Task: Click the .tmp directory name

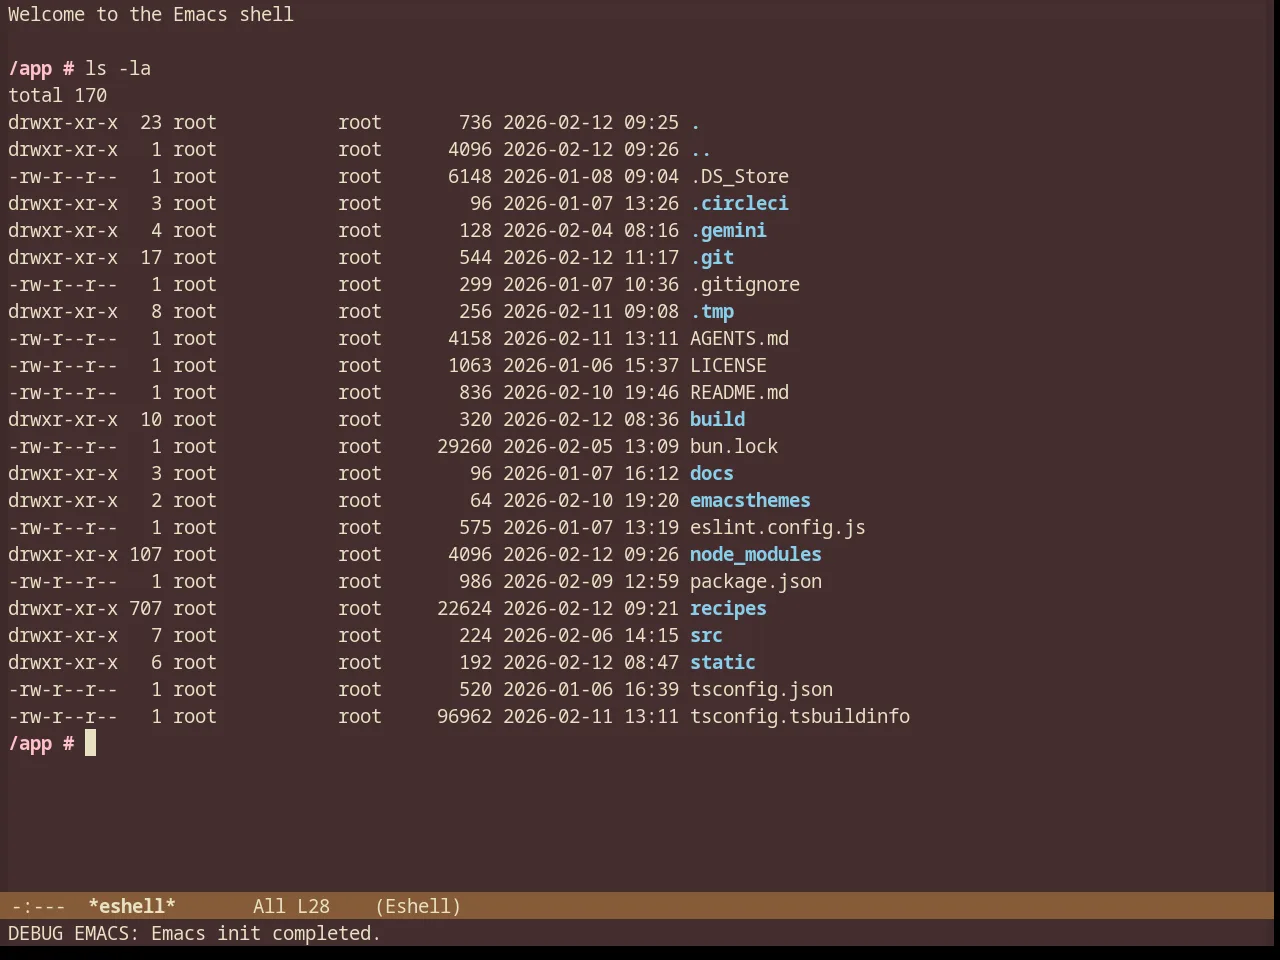Action: [x=712, y=311]
